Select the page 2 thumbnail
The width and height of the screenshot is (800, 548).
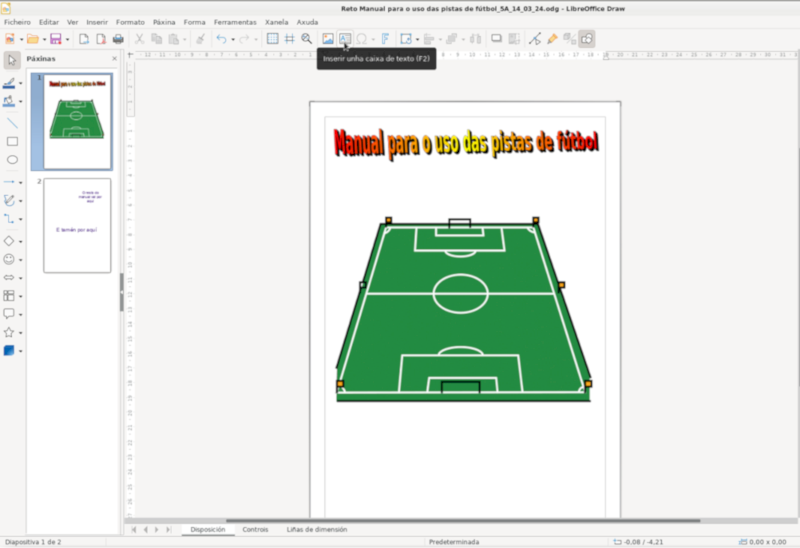pos(77,226)
